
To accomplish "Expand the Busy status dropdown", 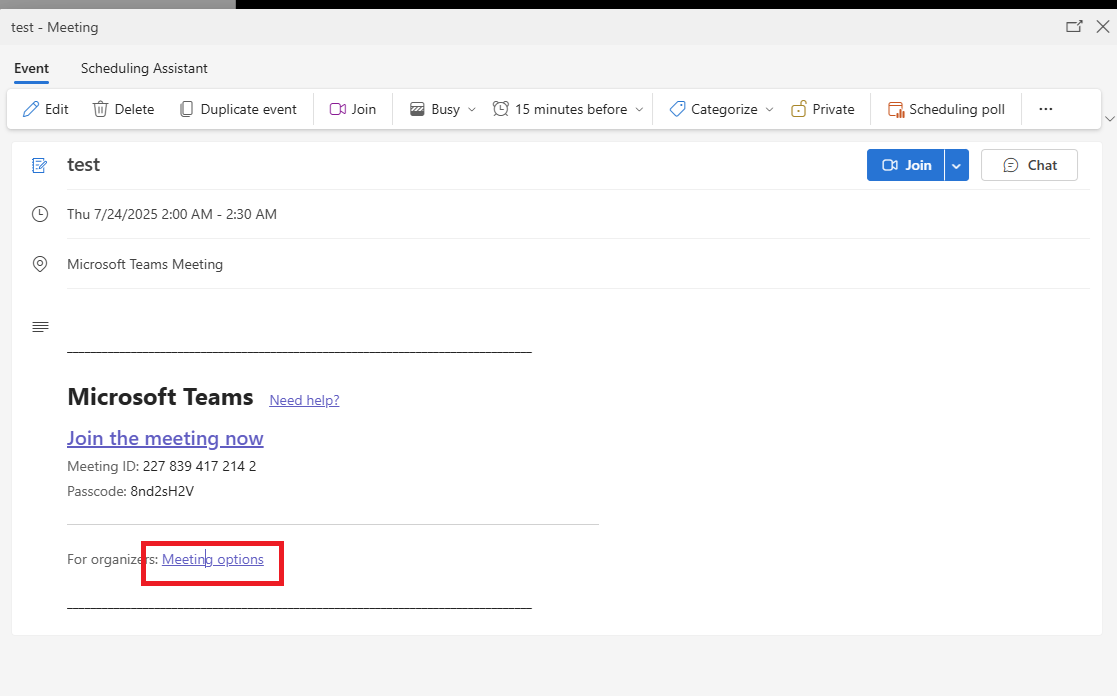I will 472,110.
